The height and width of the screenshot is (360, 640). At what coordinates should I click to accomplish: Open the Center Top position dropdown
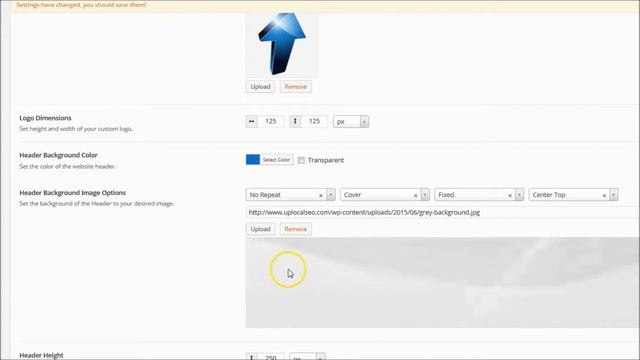[573, 195]
